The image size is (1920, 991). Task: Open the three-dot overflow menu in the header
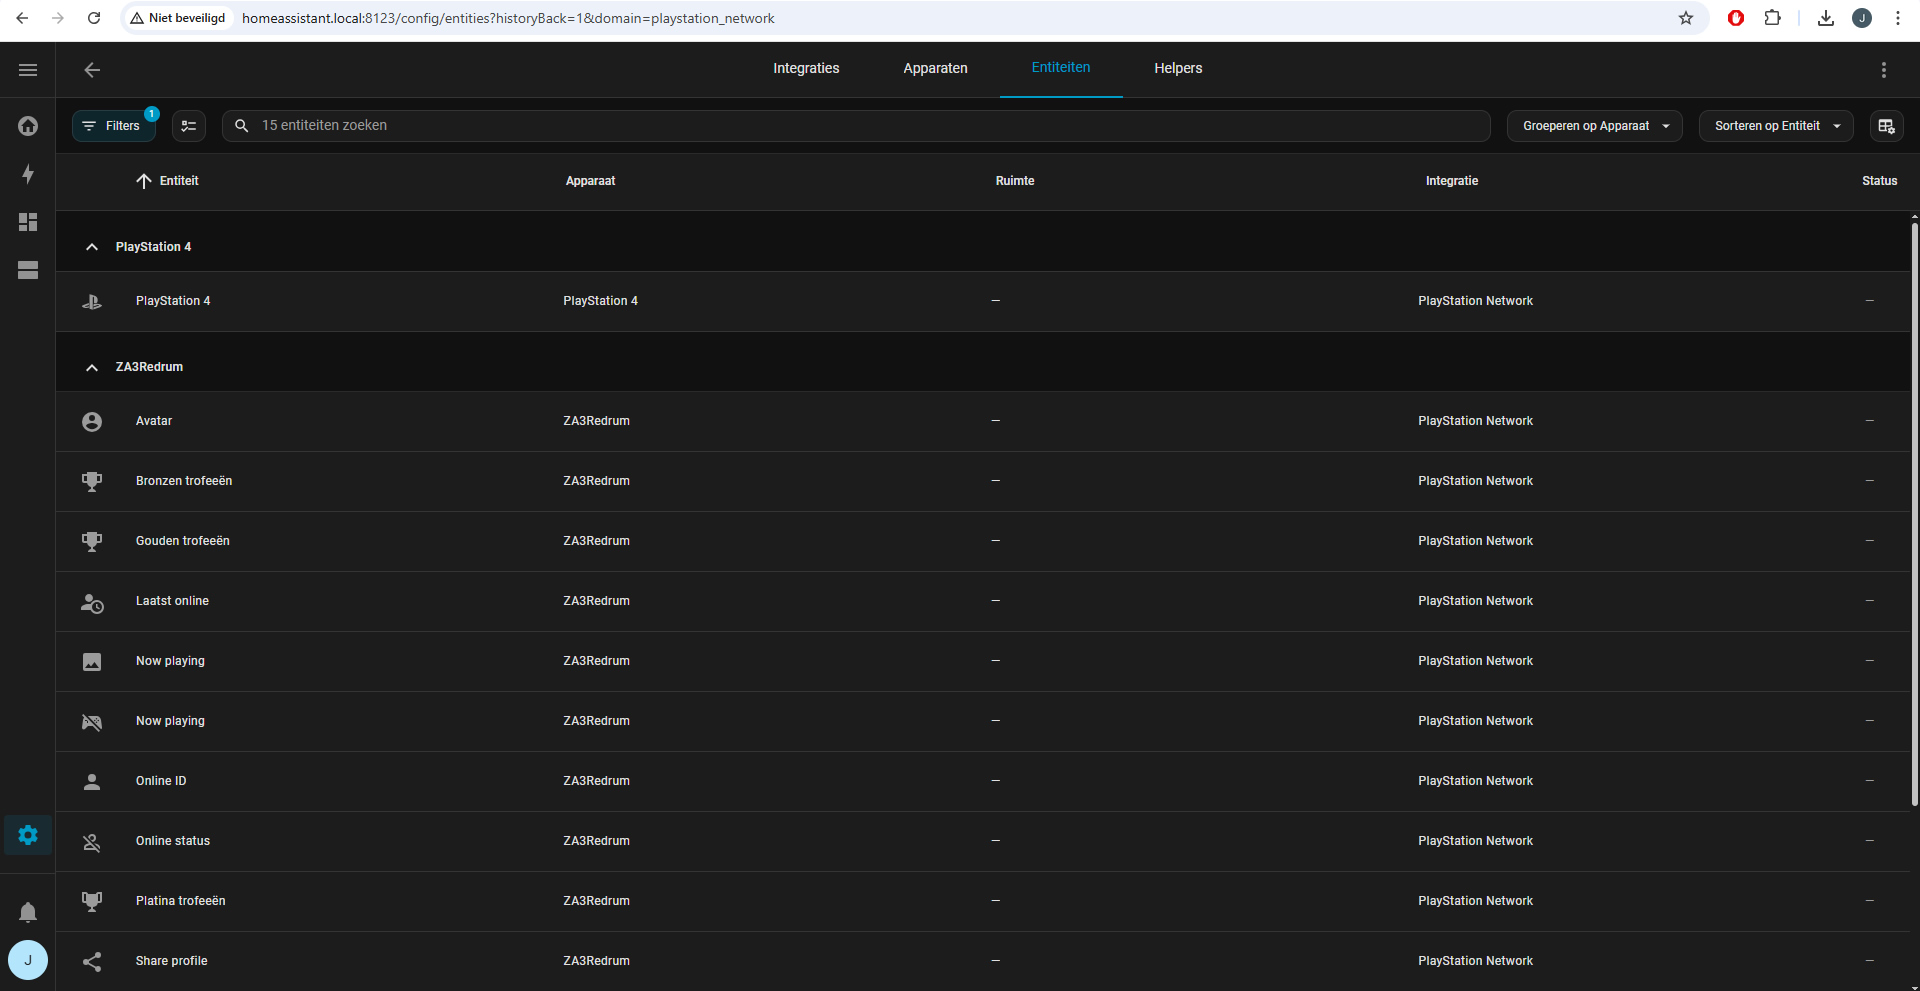1884,70
